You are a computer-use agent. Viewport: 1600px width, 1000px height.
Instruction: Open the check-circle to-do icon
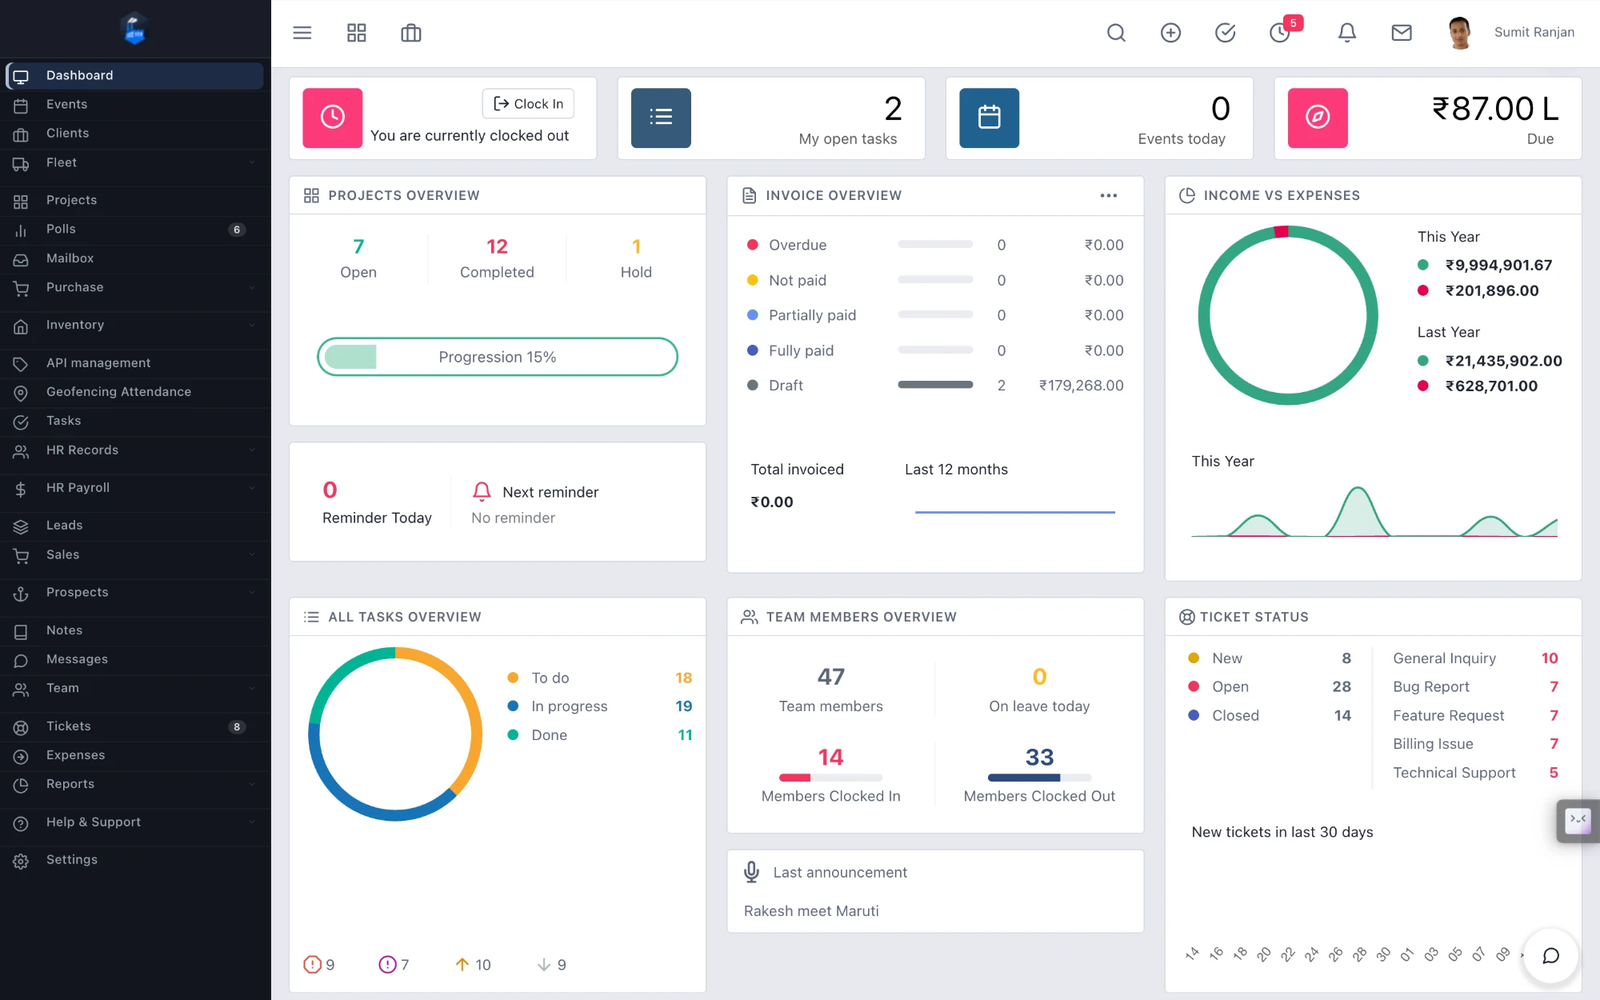click(x=1225, y=33)
